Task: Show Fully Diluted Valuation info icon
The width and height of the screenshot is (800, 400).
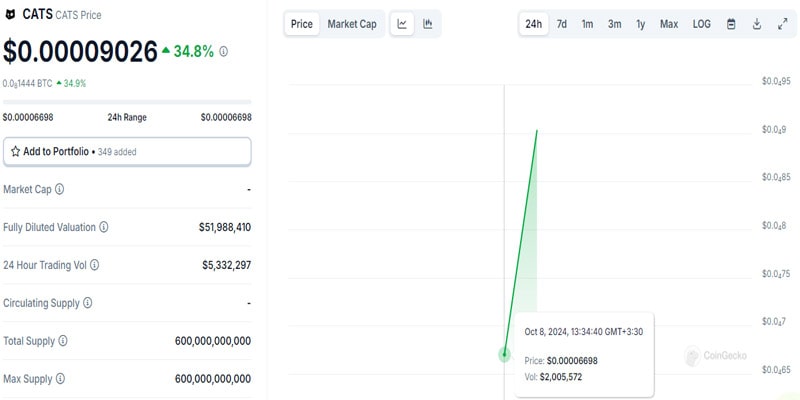Action: [x=104, y=227]
